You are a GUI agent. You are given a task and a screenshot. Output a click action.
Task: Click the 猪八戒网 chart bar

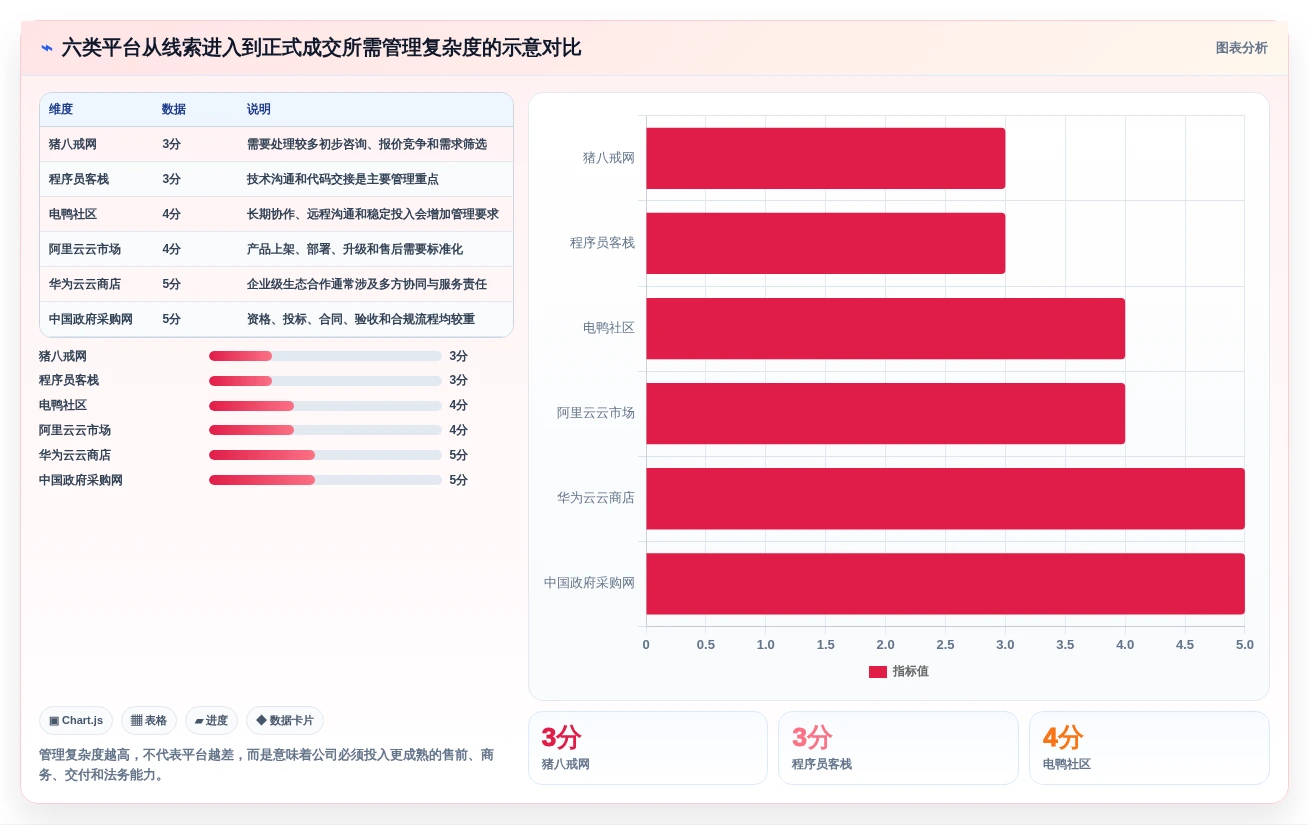(825, 158)
